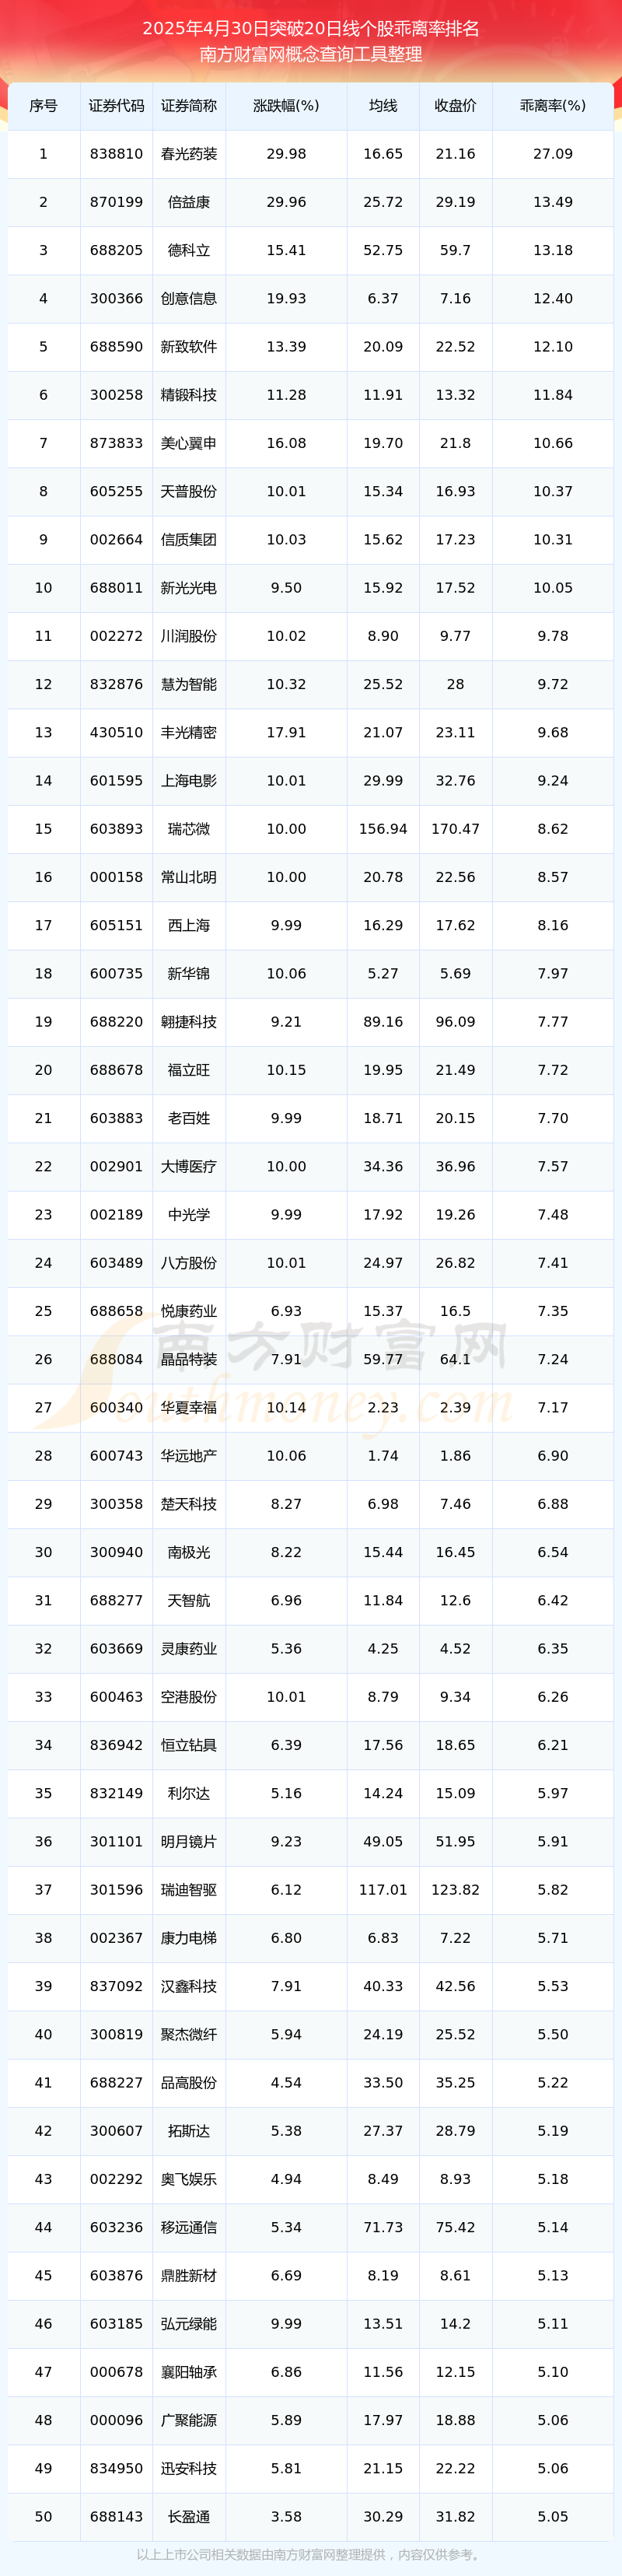Select stock name 恒立钻具
The height and width of the screenshot is (2576, 622).
tap(189, 1746)
